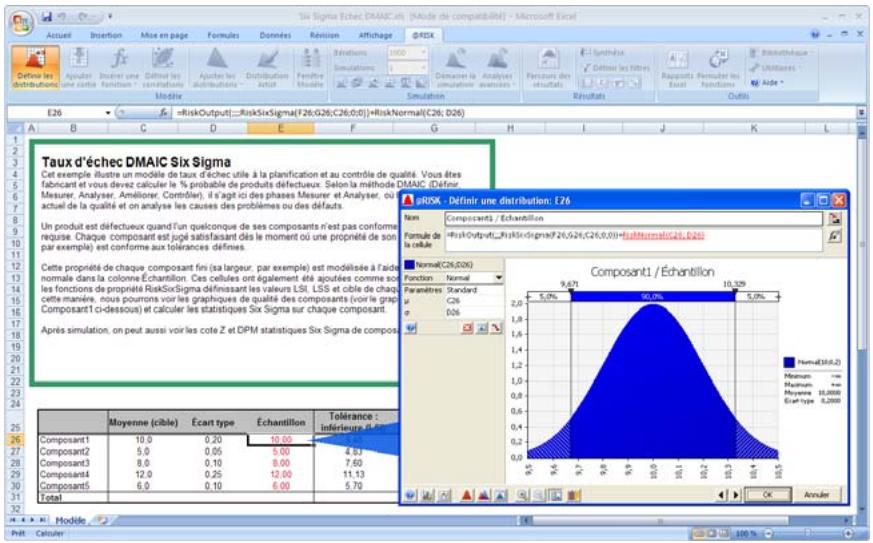Click the formula editor icon beside Formule de la cellule
Image resolution: width=873 pixels, height=543 pixels.
coord(834,236)
